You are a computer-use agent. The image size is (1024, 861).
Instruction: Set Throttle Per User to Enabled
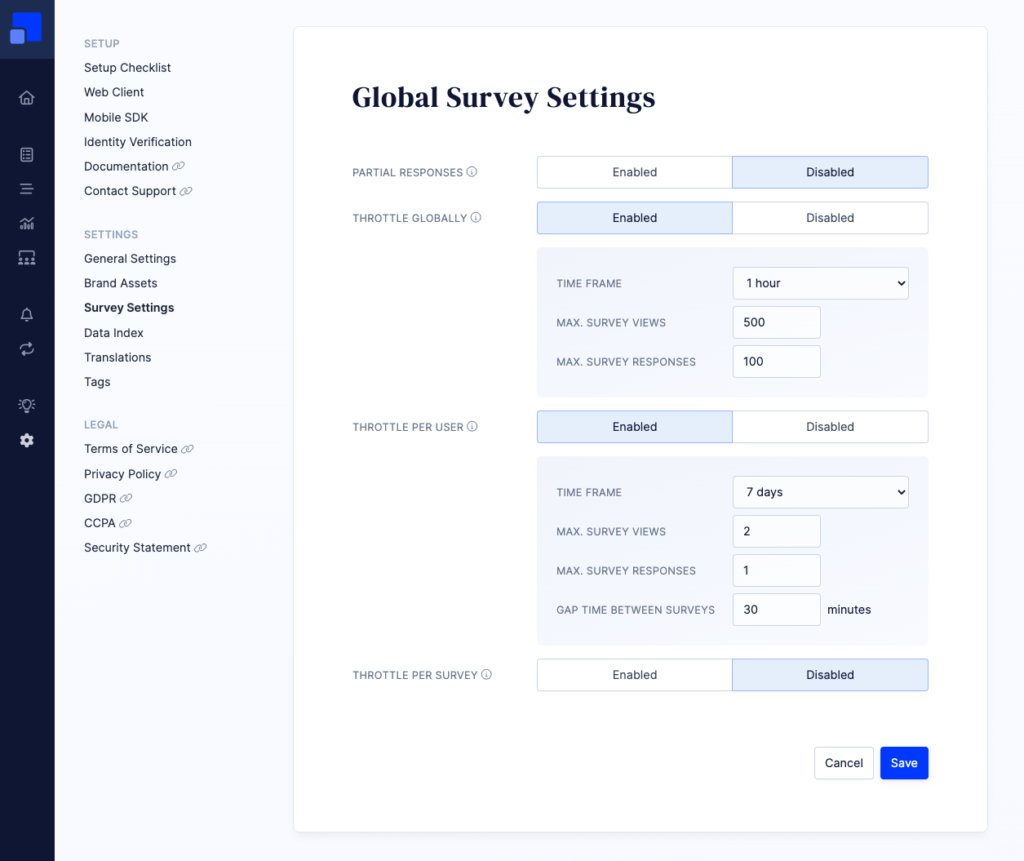[x=635, y=427]
